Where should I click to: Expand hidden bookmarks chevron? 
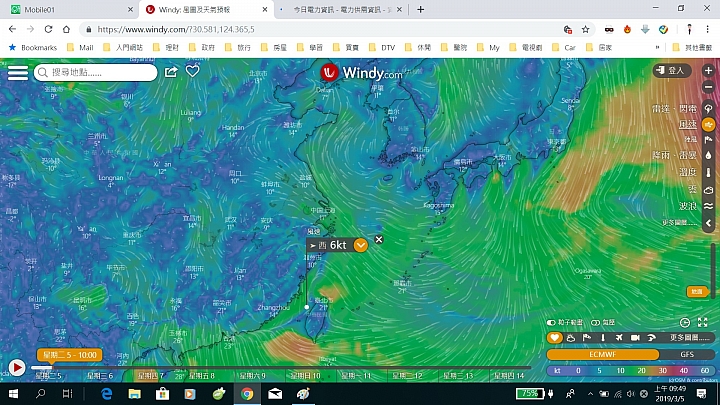(658, 48)
